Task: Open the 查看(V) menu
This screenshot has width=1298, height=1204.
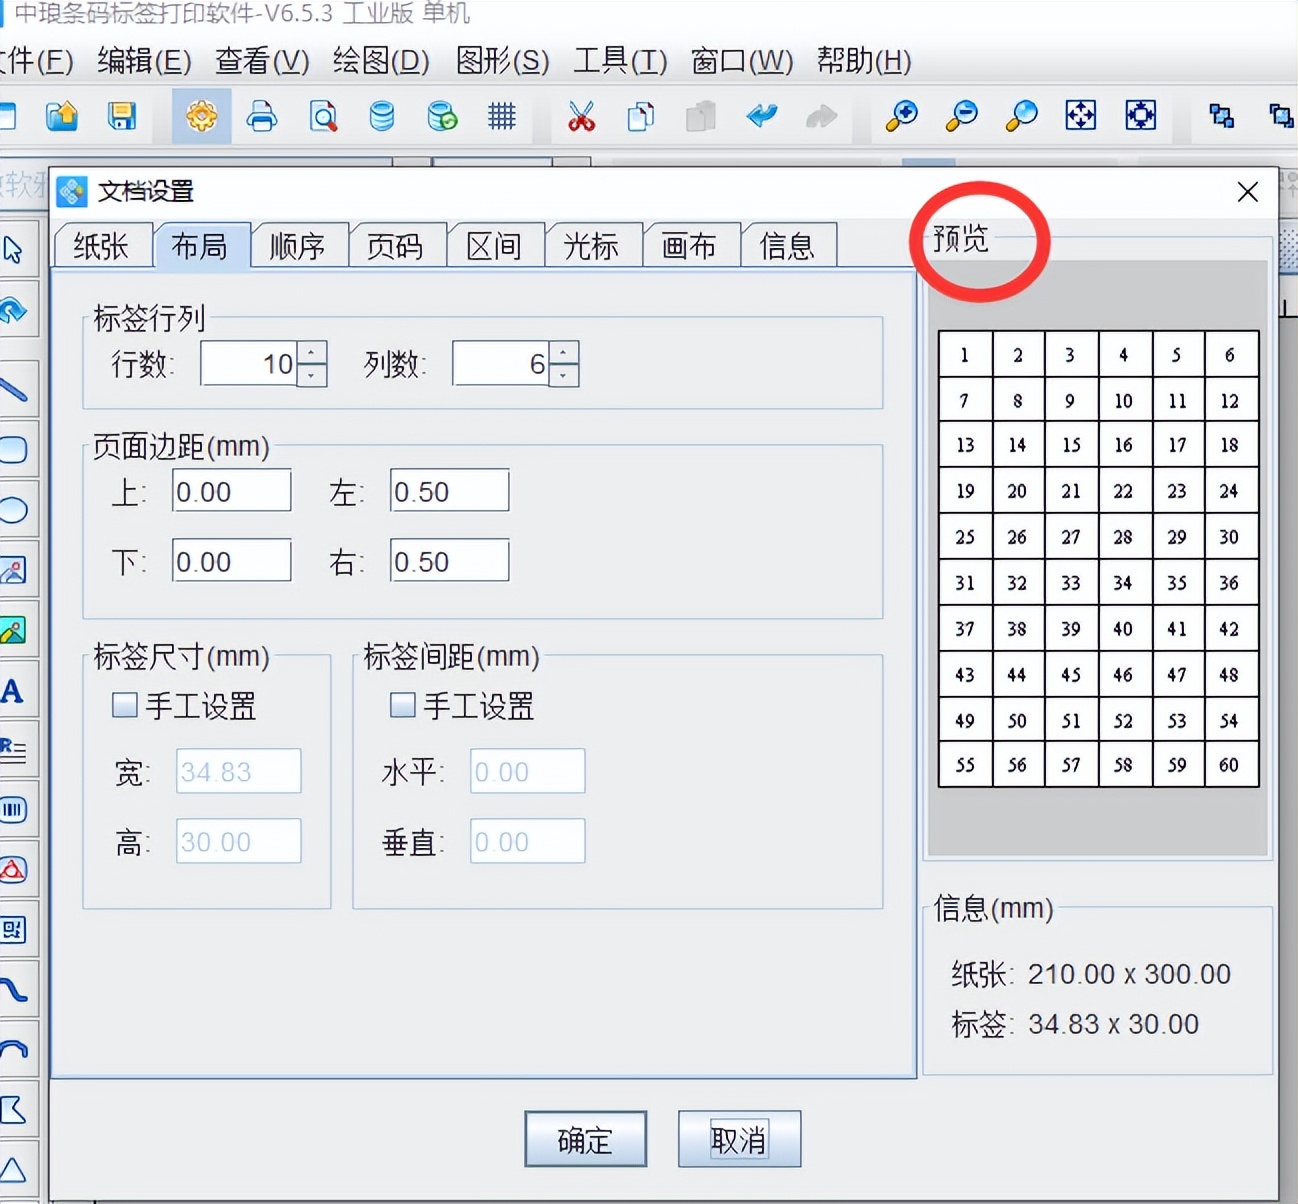Action: [x=263, y=61]
